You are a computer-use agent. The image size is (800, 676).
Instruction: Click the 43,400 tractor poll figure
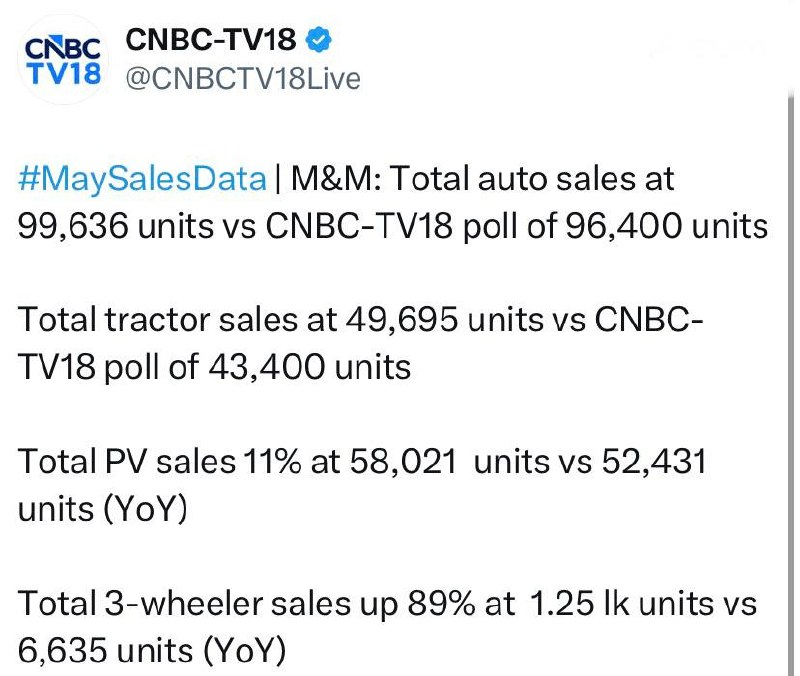point(266,367)
